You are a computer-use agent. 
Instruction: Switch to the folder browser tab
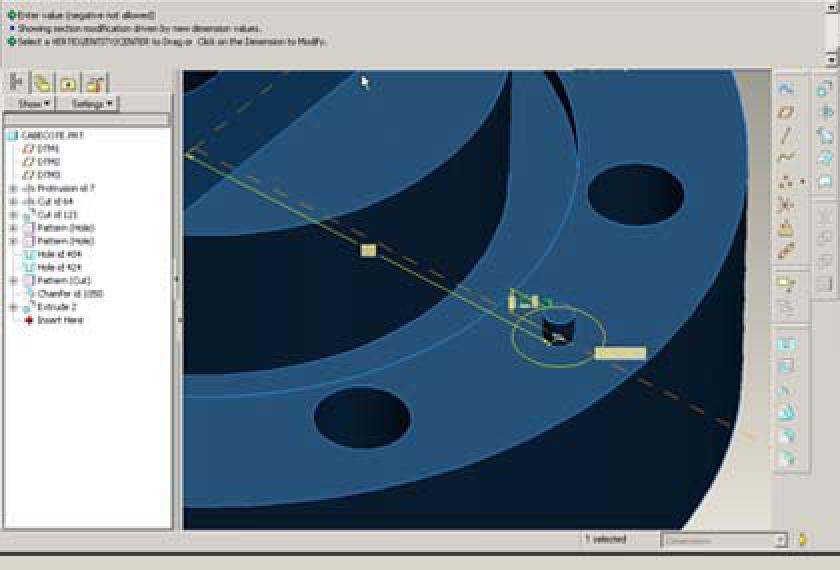[x=42, y=82]
